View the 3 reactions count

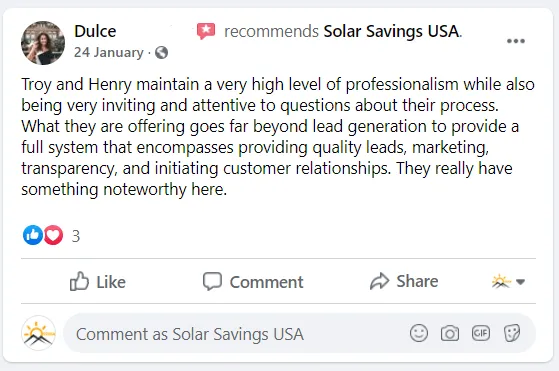click(76, 236)
